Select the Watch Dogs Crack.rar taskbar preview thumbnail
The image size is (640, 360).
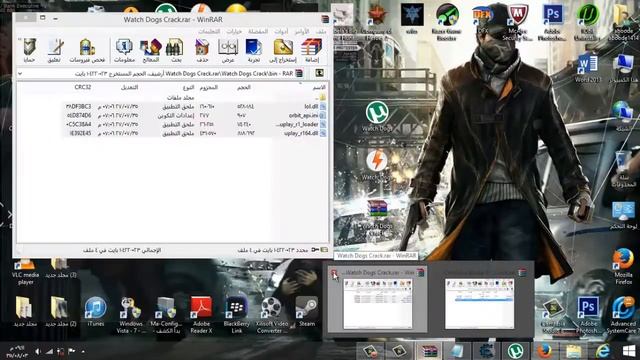click(x=377, y=300)
